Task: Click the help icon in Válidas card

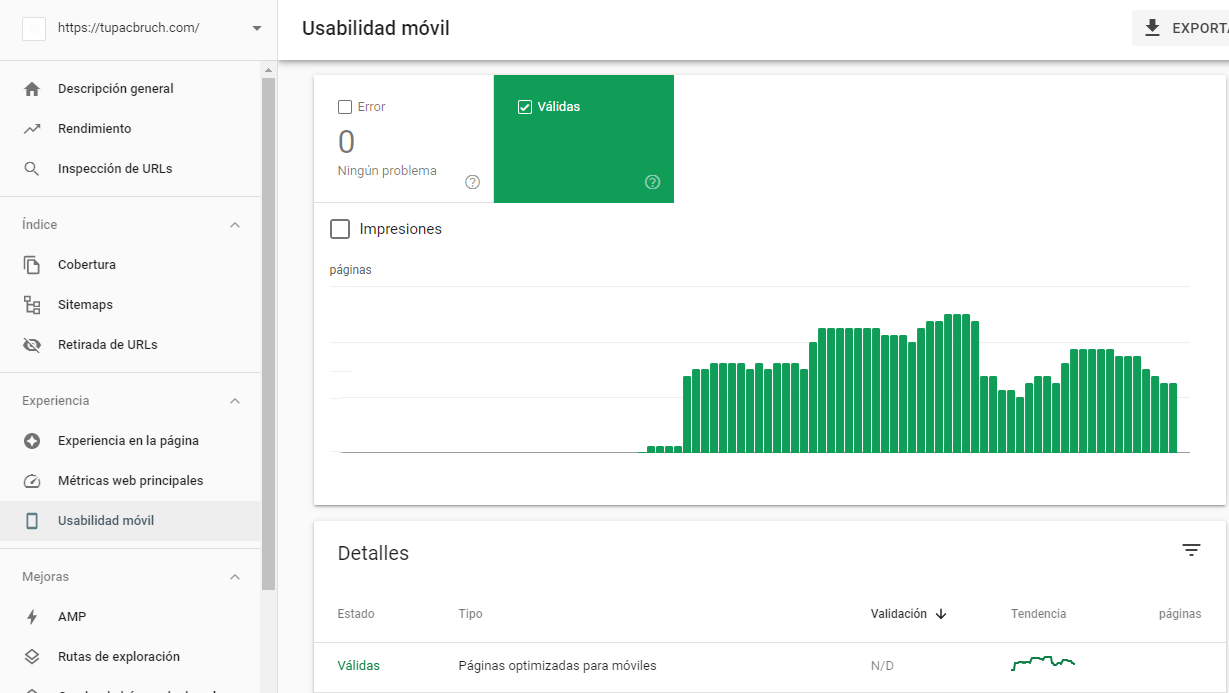Action: pos(653,182)
